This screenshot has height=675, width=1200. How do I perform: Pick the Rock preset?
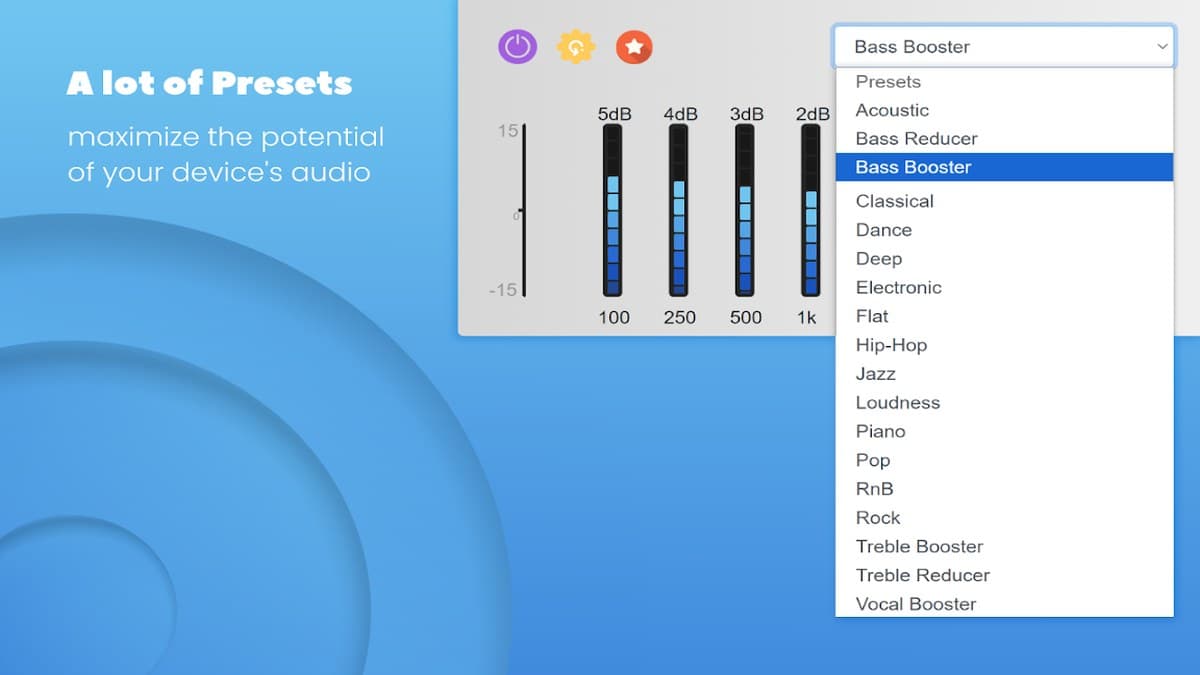(x=1004, y=518)
